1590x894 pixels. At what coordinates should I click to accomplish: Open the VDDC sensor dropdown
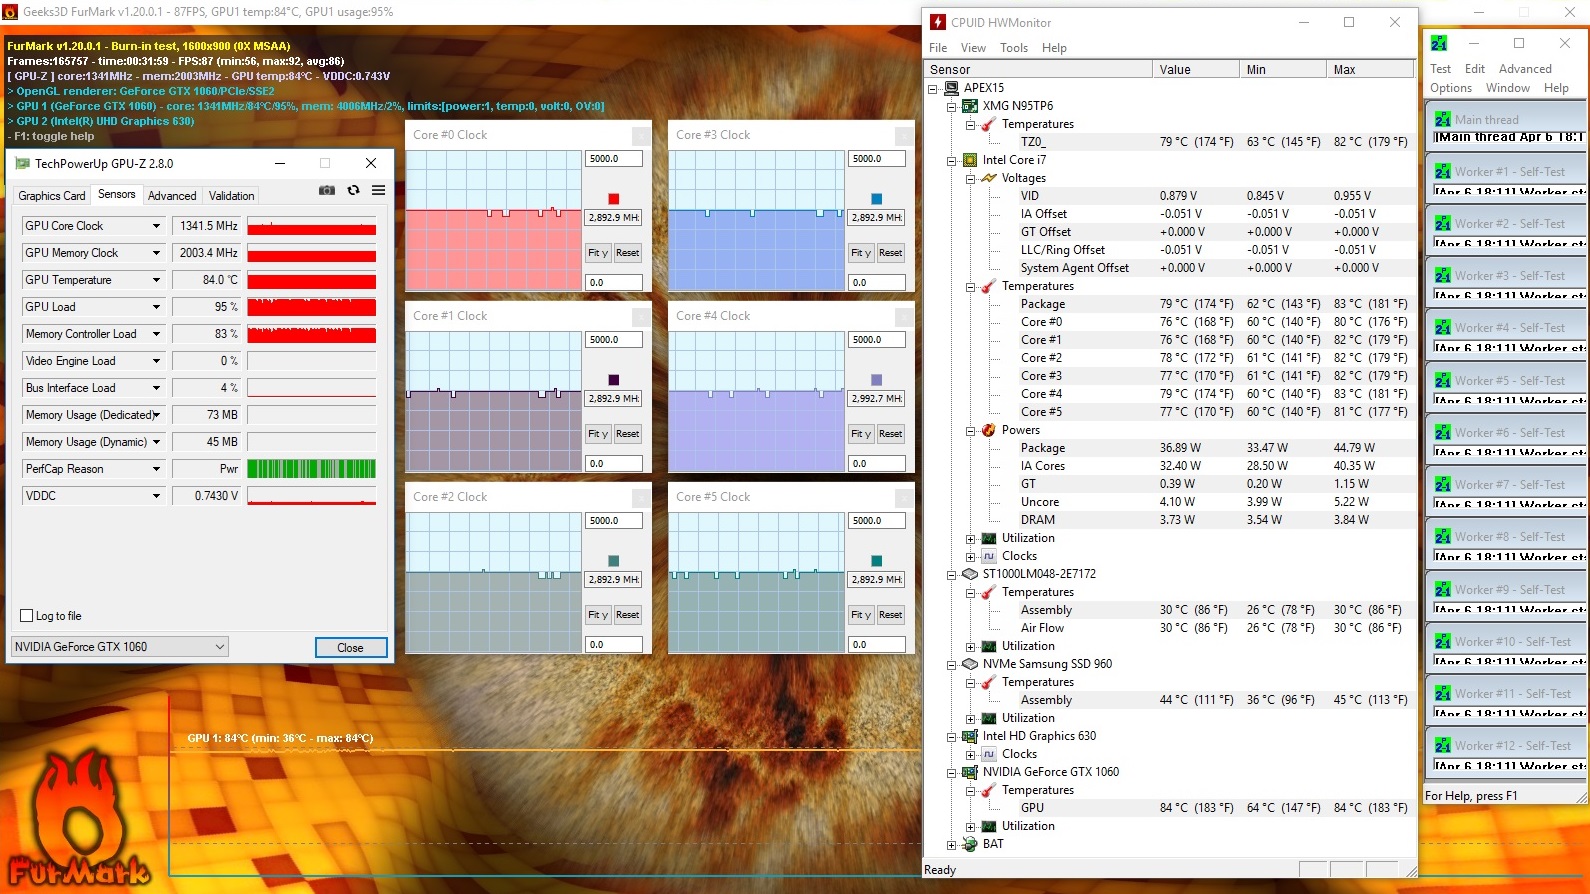156,496
